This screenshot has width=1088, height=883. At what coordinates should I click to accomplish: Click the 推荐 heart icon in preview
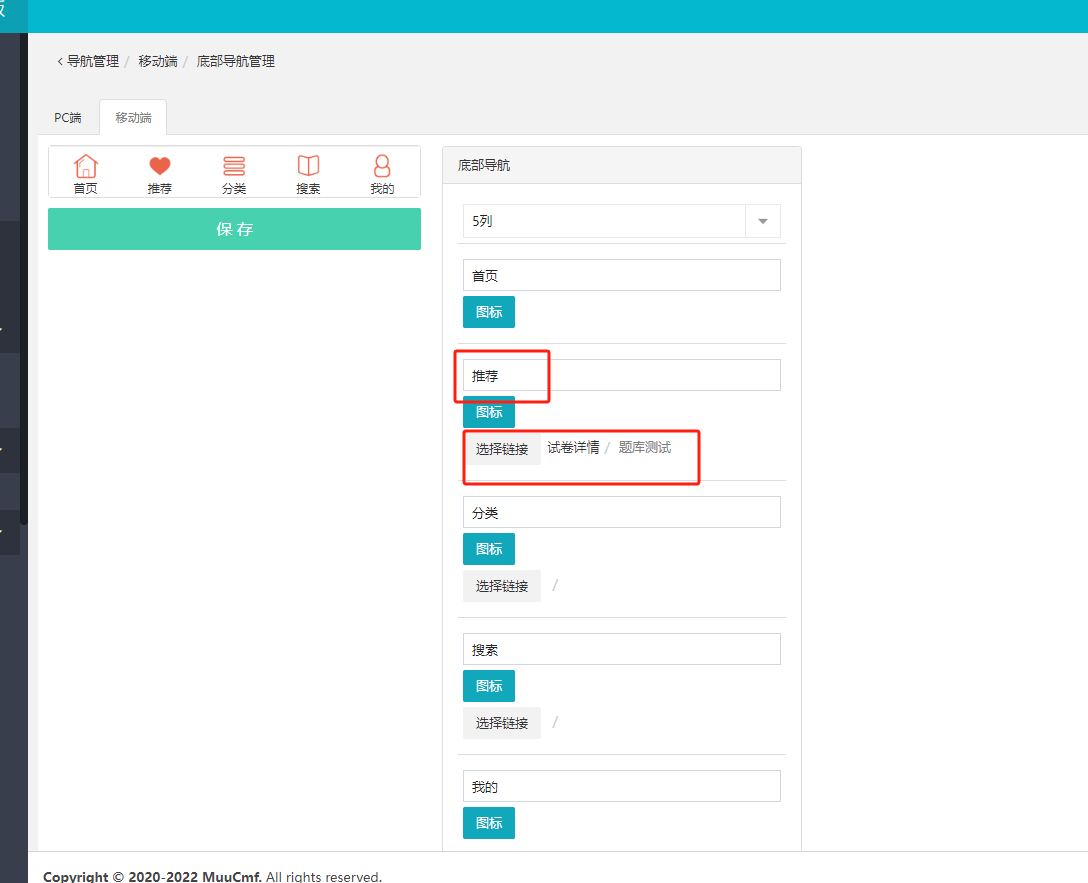pos(160,166)
